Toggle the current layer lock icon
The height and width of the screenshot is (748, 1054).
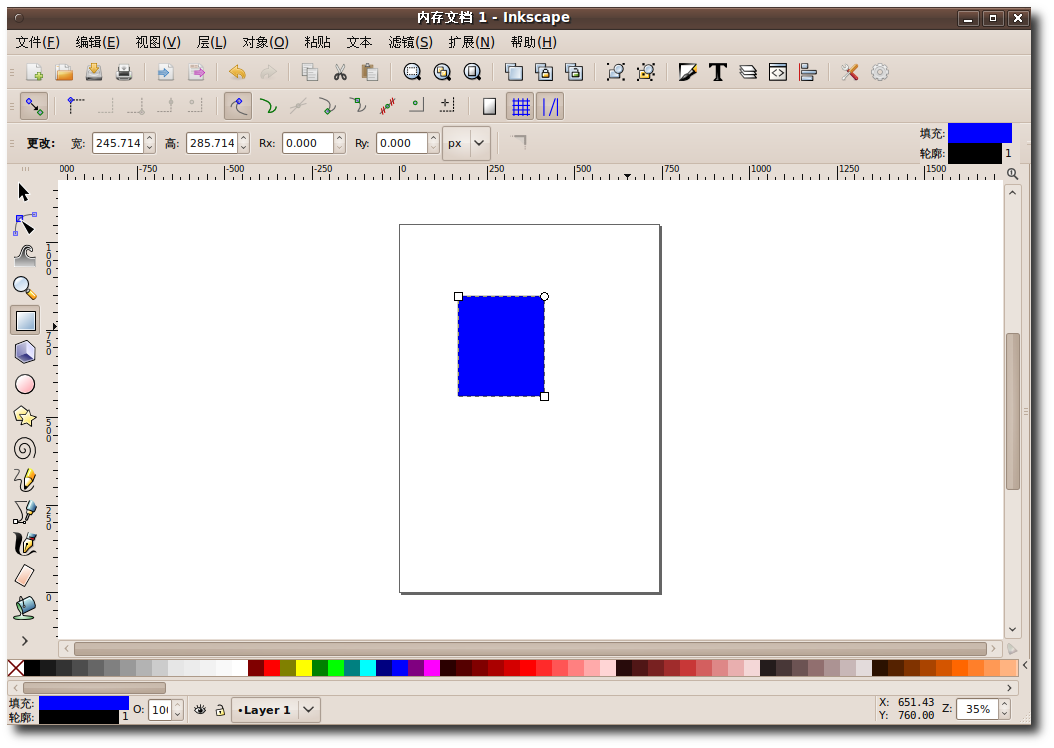[220, 710]
